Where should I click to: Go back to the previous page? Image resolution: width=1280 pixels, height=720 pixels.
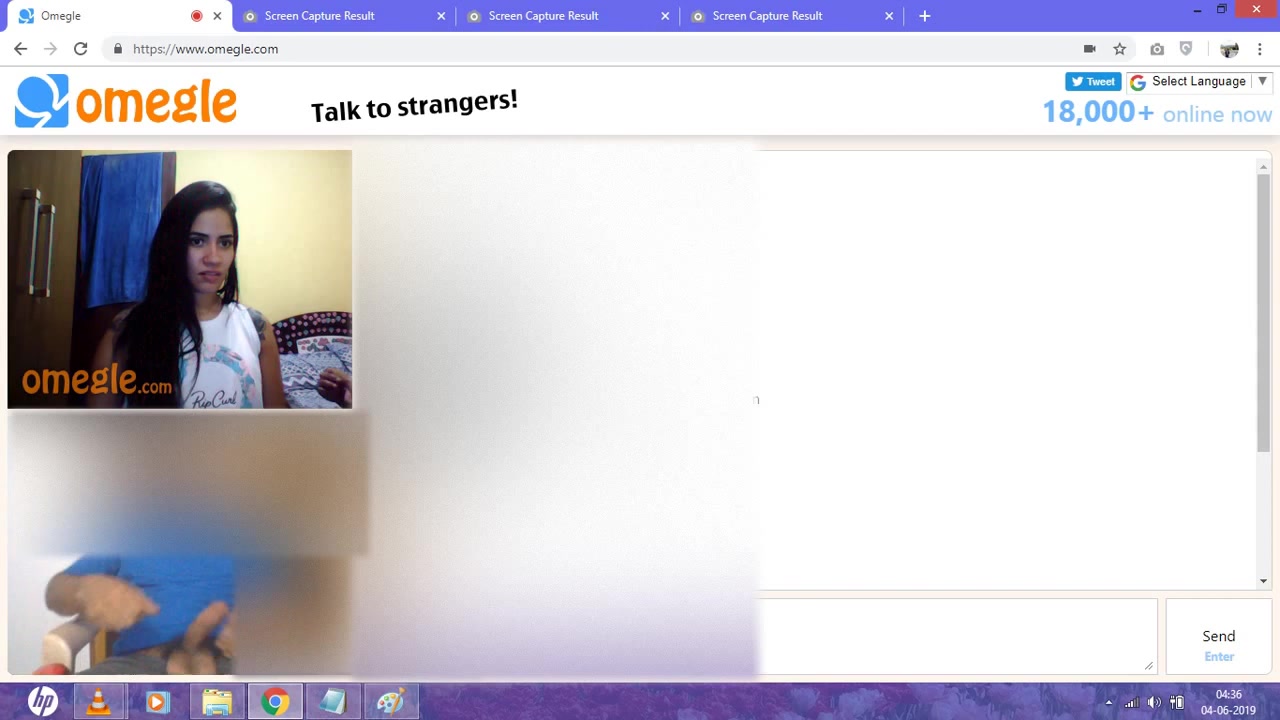point(21,49)
